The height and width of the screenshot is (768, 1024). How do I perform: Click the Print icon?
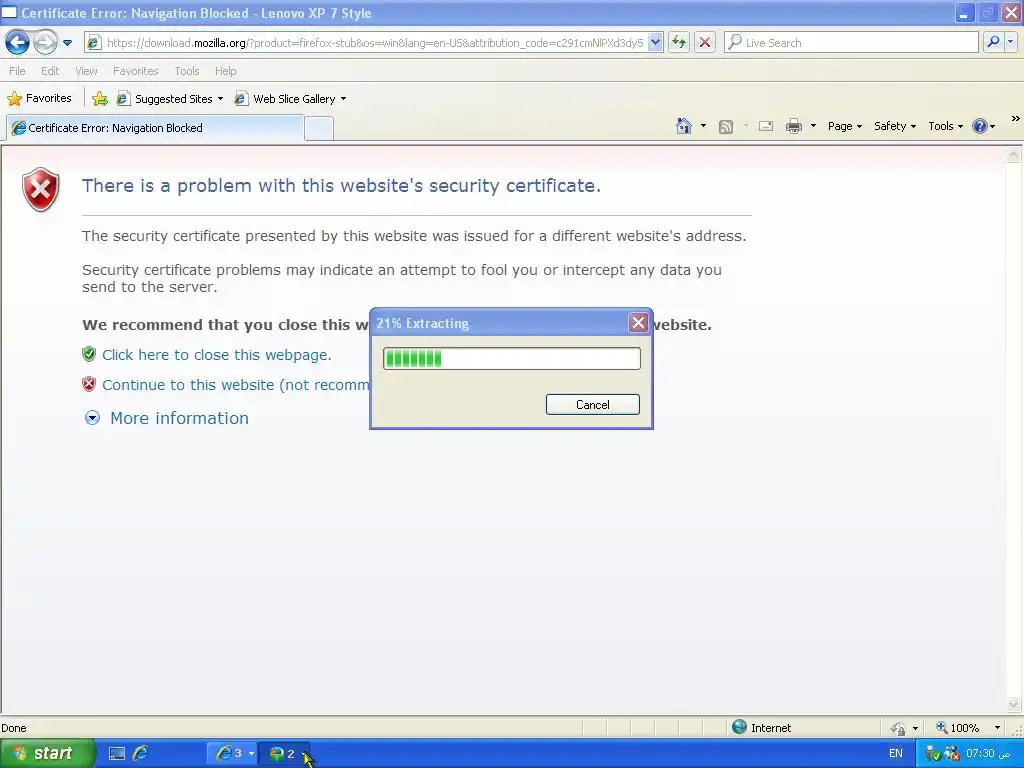[793, 126]
